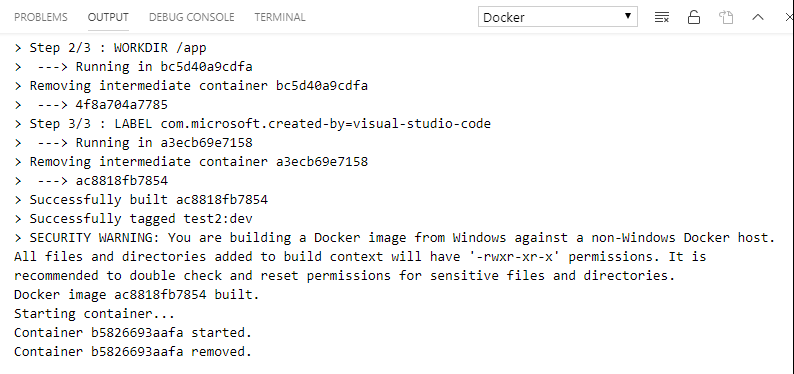Close the panel using the X icon
The height and width of the screenshot is (374, 794).
click(x=789, y=17)
